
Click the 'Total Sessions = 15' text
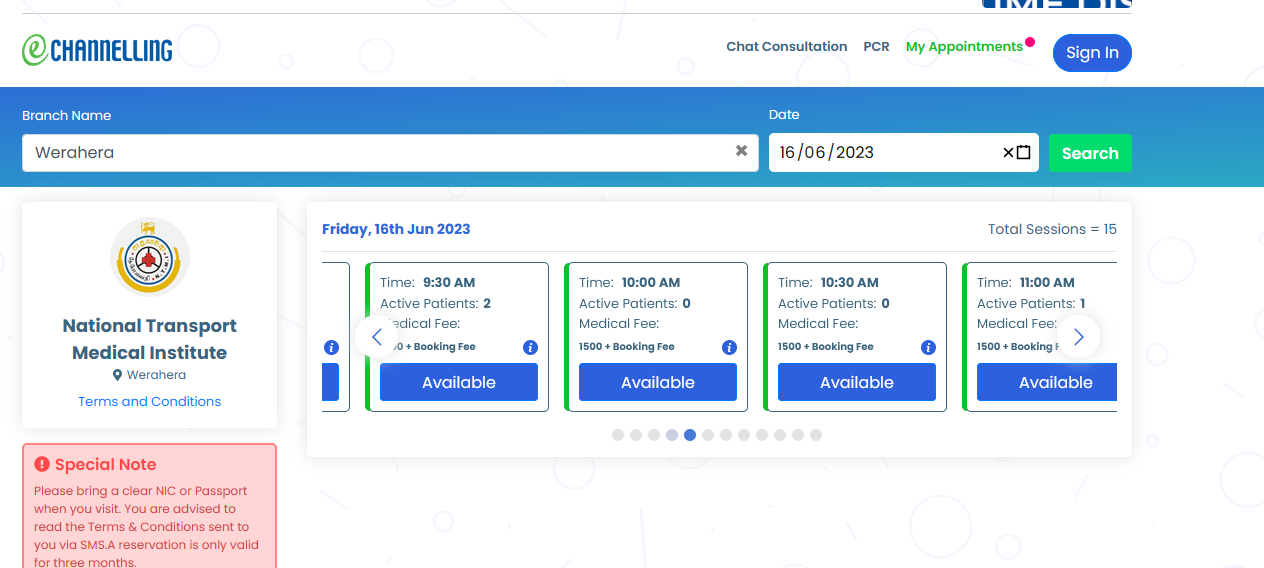(x=1052, y=229)
